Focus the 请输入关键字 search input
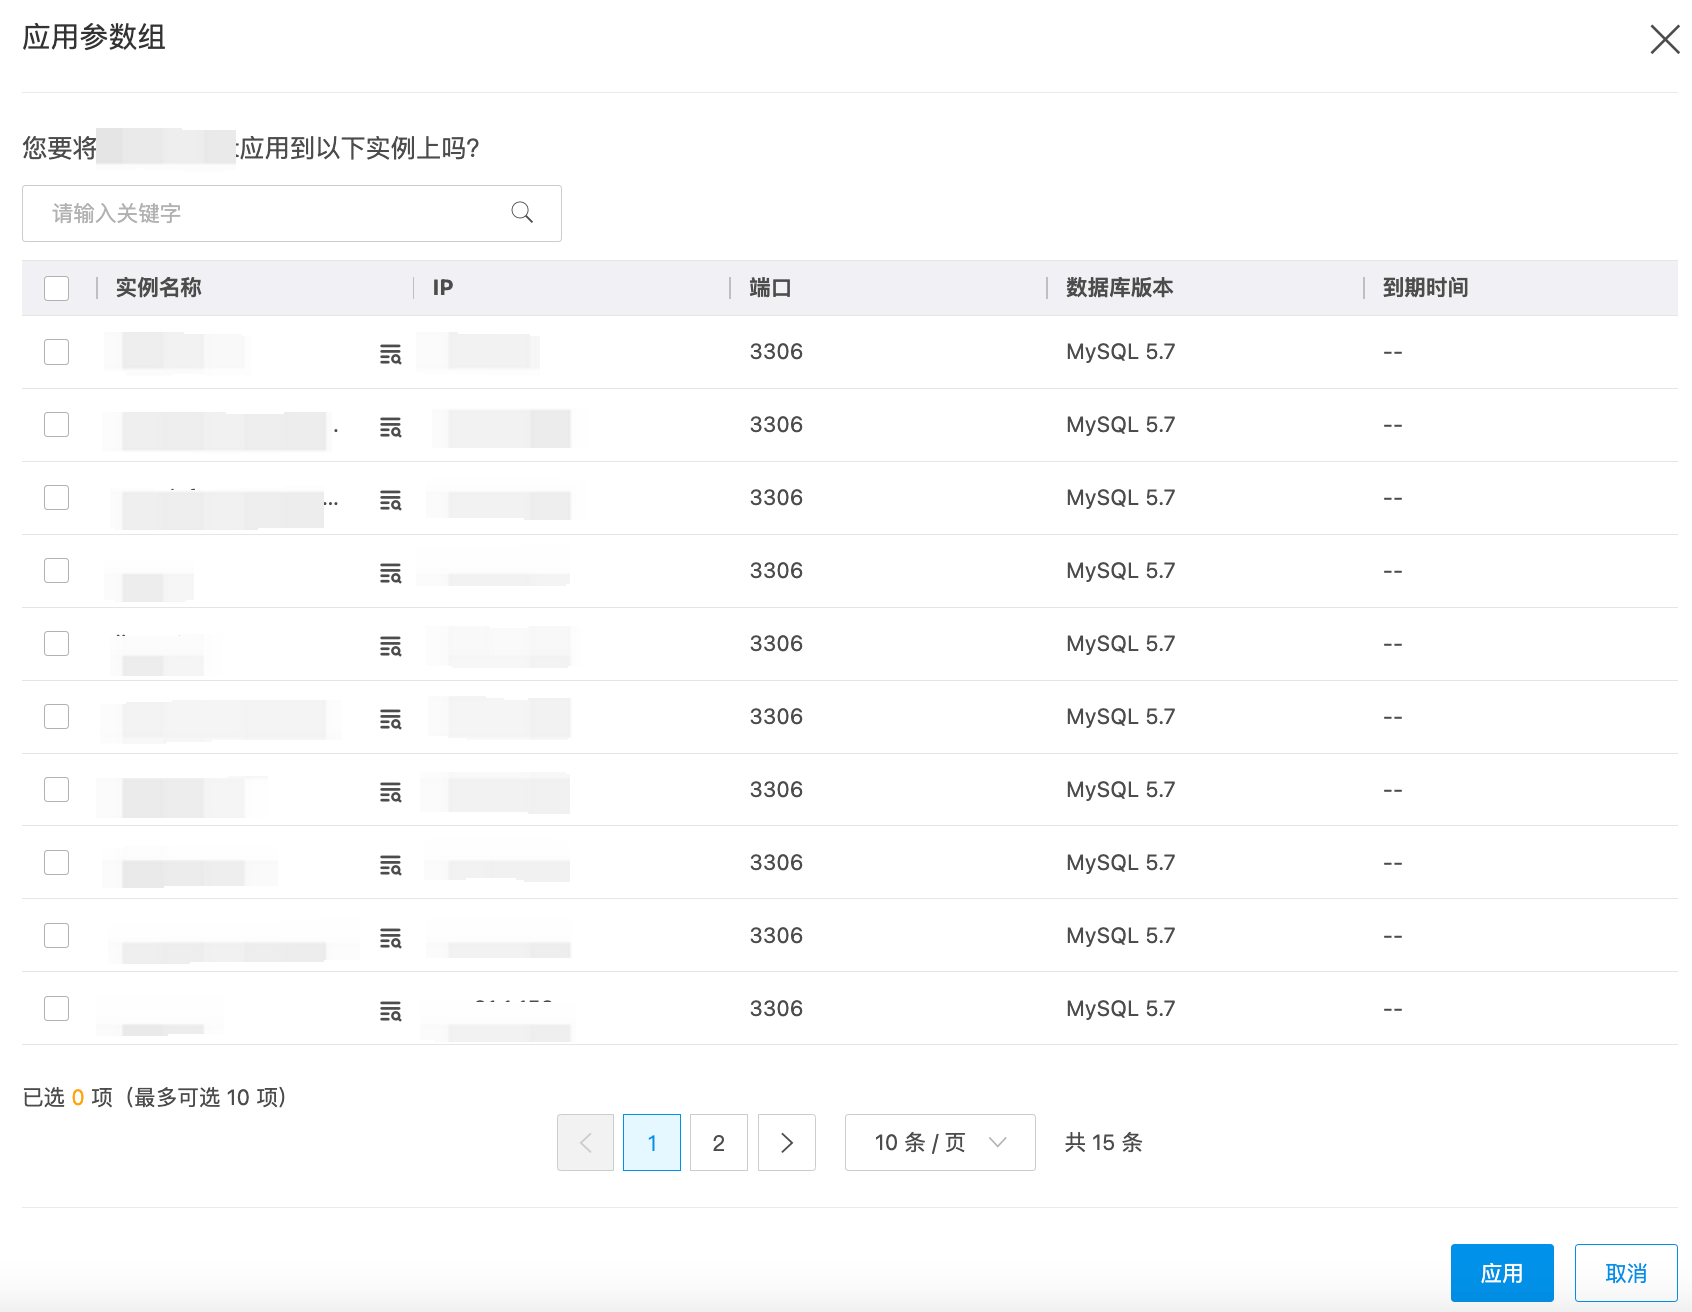The image size is (1692, 1312). click(270, 213)
